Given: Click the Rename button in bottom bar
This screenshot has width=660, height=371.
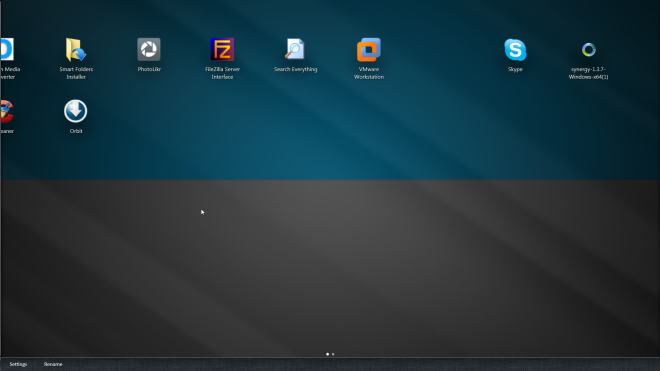Looking at the screenshot, I should [53, 364].
